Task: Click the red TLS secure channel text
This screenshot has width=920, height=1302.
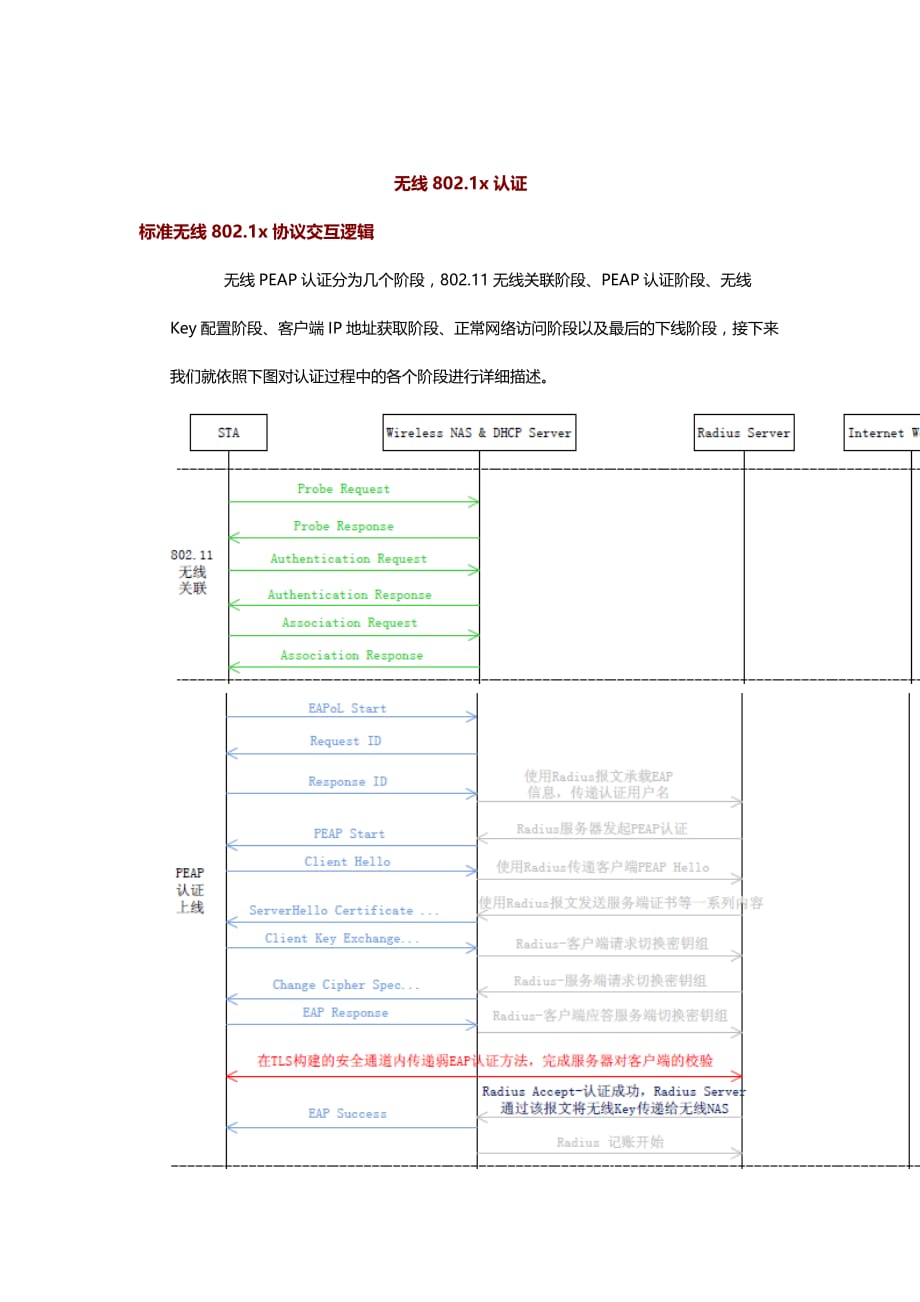Action: 485,1060
